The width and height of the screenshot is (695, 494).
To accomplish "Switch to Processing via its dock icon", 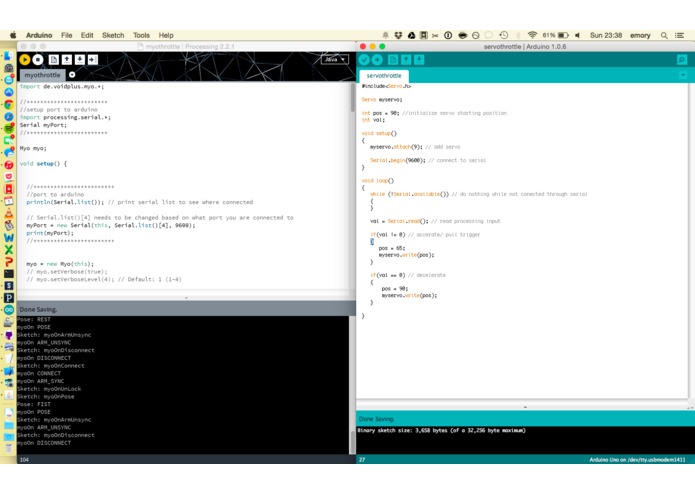I will click(x=9, y=298).
